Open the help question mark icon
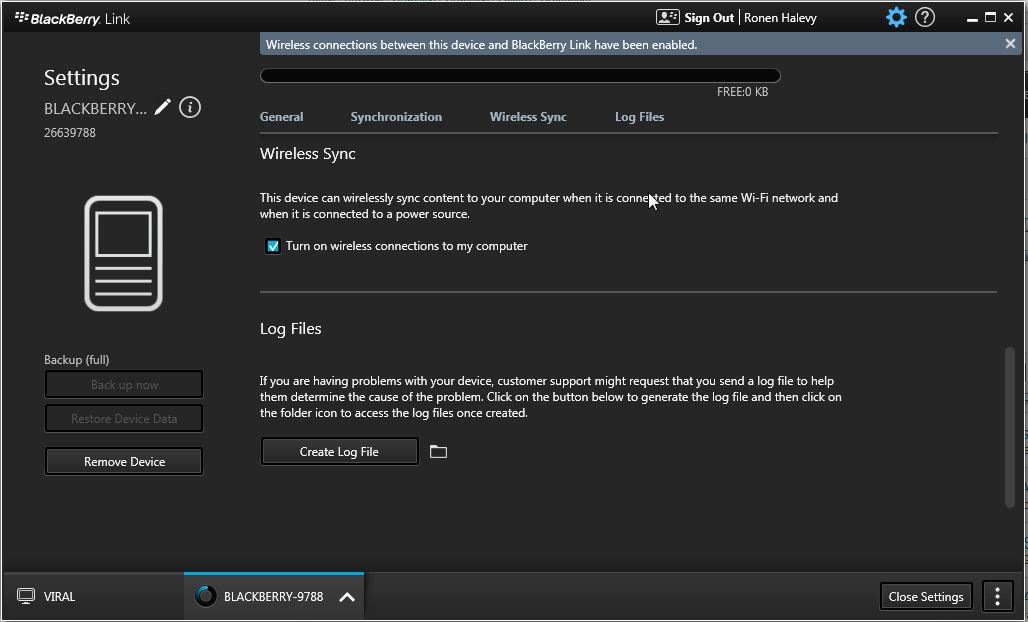The height and width of the screenshot is (622, 1028). [925, 17]
